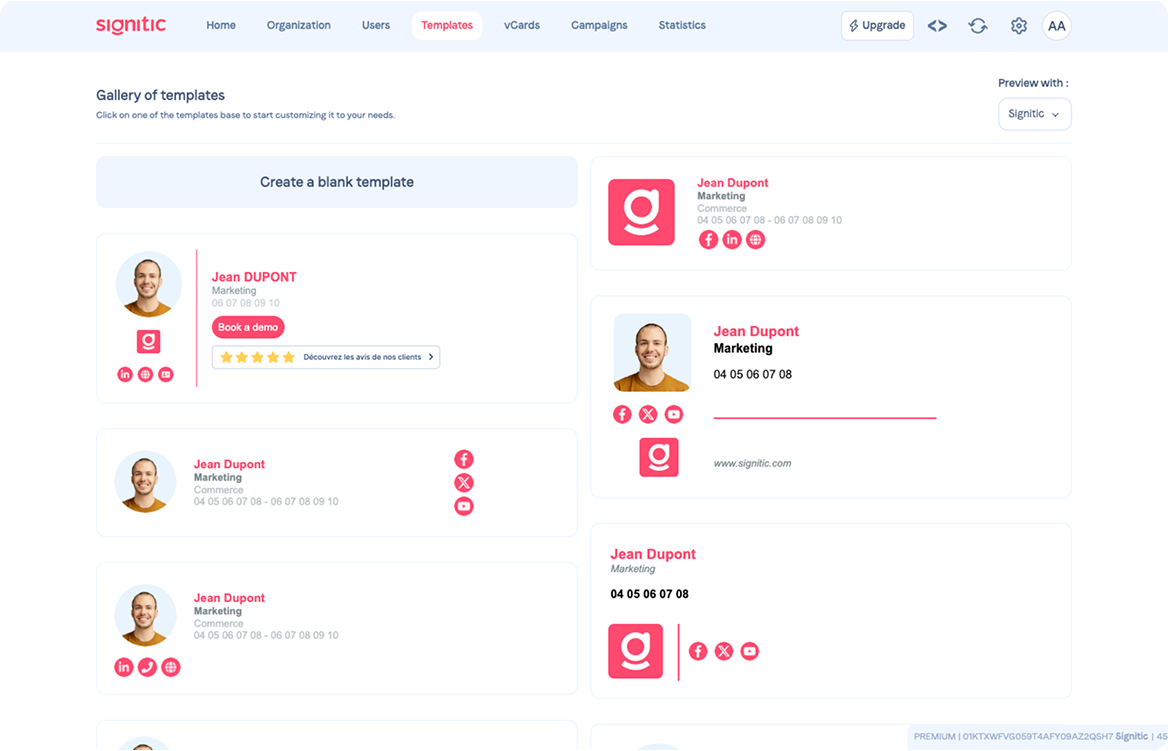1168x751 pixels.
Task: Switch to the Users tab
Action: 376,25
